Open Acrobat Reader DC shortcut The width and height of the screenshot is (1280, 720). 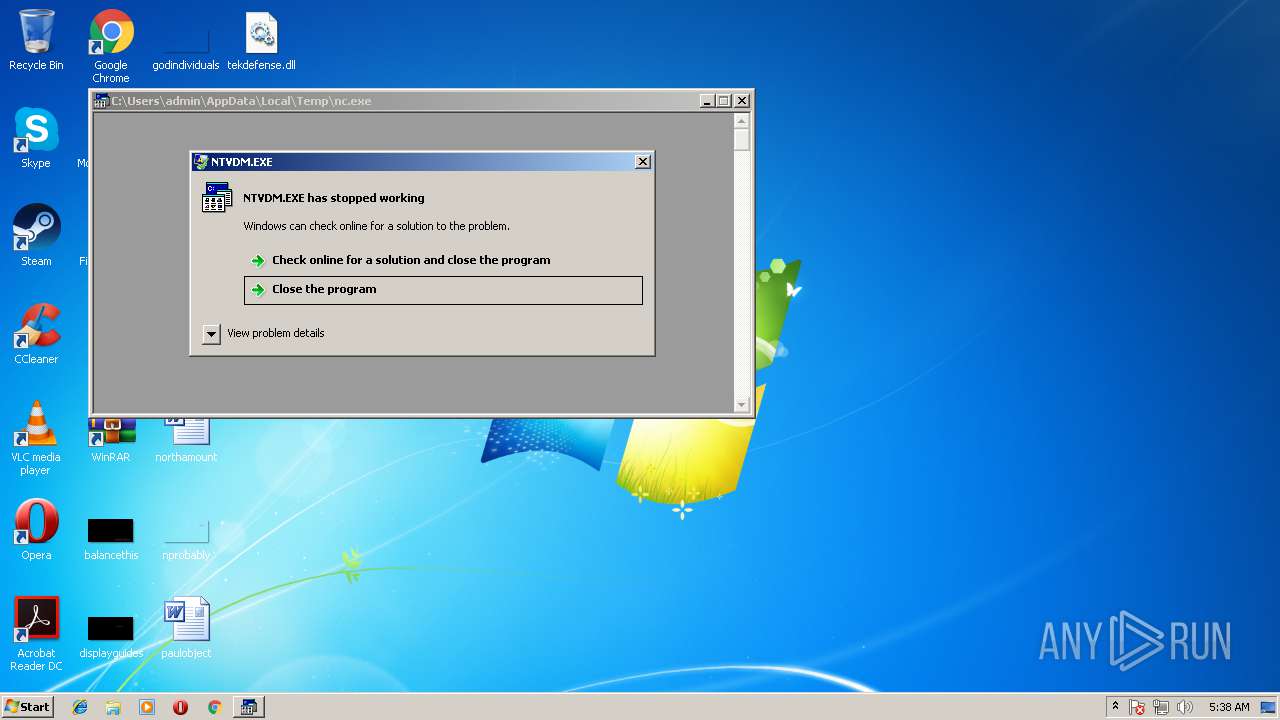36,634
